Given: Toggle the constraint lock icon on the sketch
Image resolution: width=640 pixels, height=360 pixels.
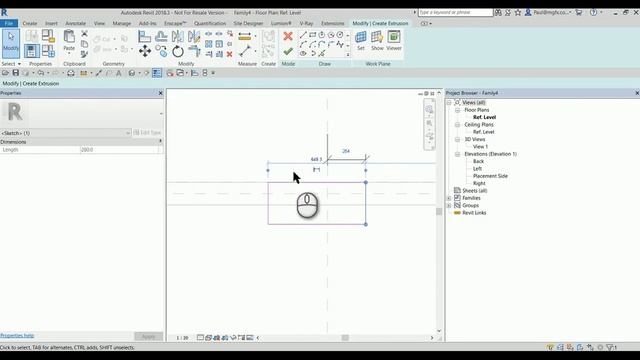Looking at the screenshot, I should (316, 169).
